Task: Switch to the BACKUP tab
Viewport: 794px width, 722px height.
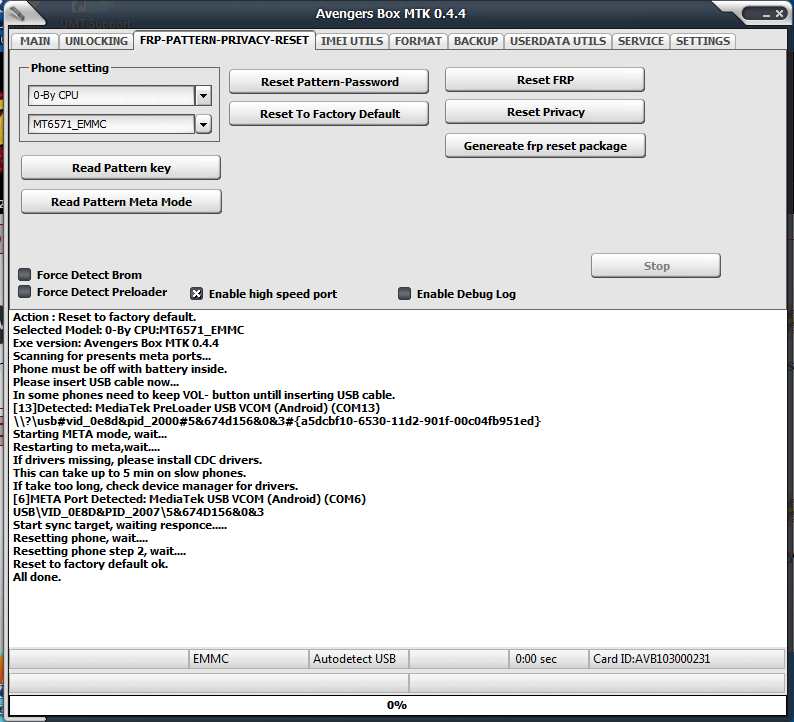Action: 476,41
